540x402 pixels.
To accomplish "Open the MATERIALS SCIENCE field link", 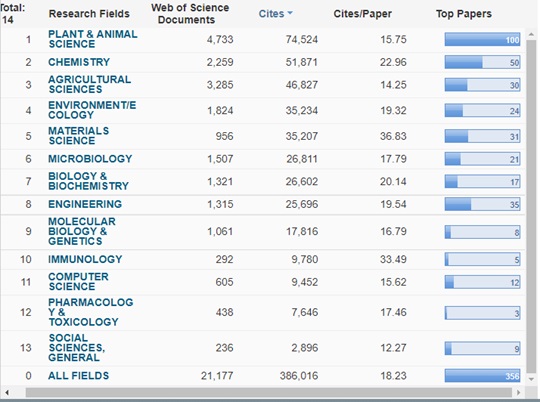I will click(79, 136).
